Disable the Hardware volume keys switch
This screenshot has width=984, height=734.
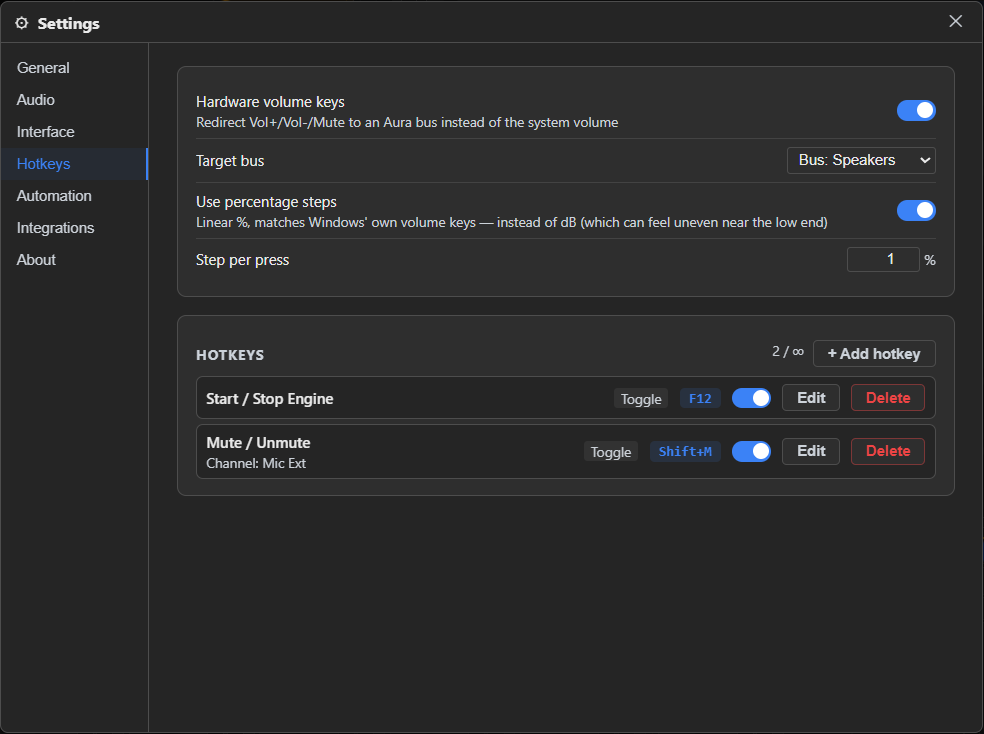point(916,110)
